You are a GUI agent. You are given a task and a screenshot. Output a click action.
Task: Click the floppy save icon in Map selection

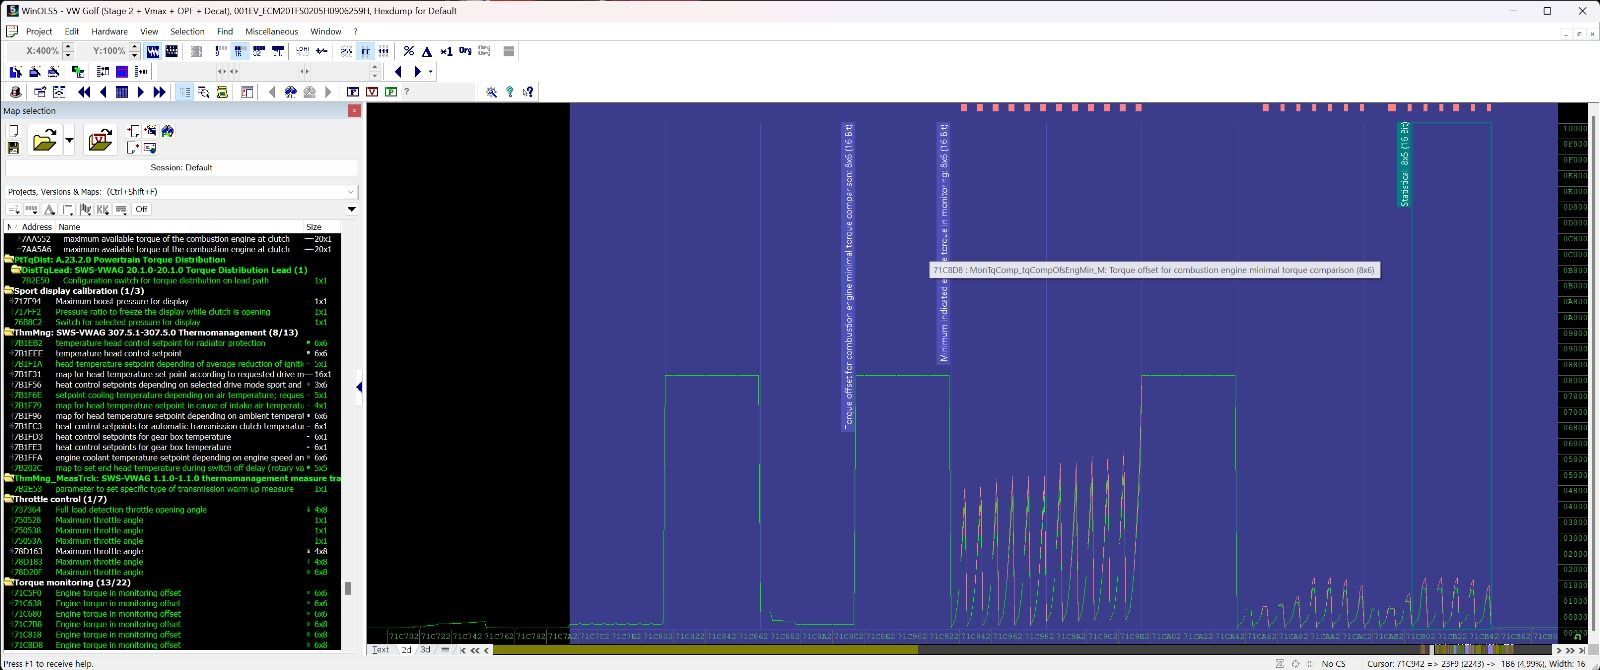[x=13, y=148]
